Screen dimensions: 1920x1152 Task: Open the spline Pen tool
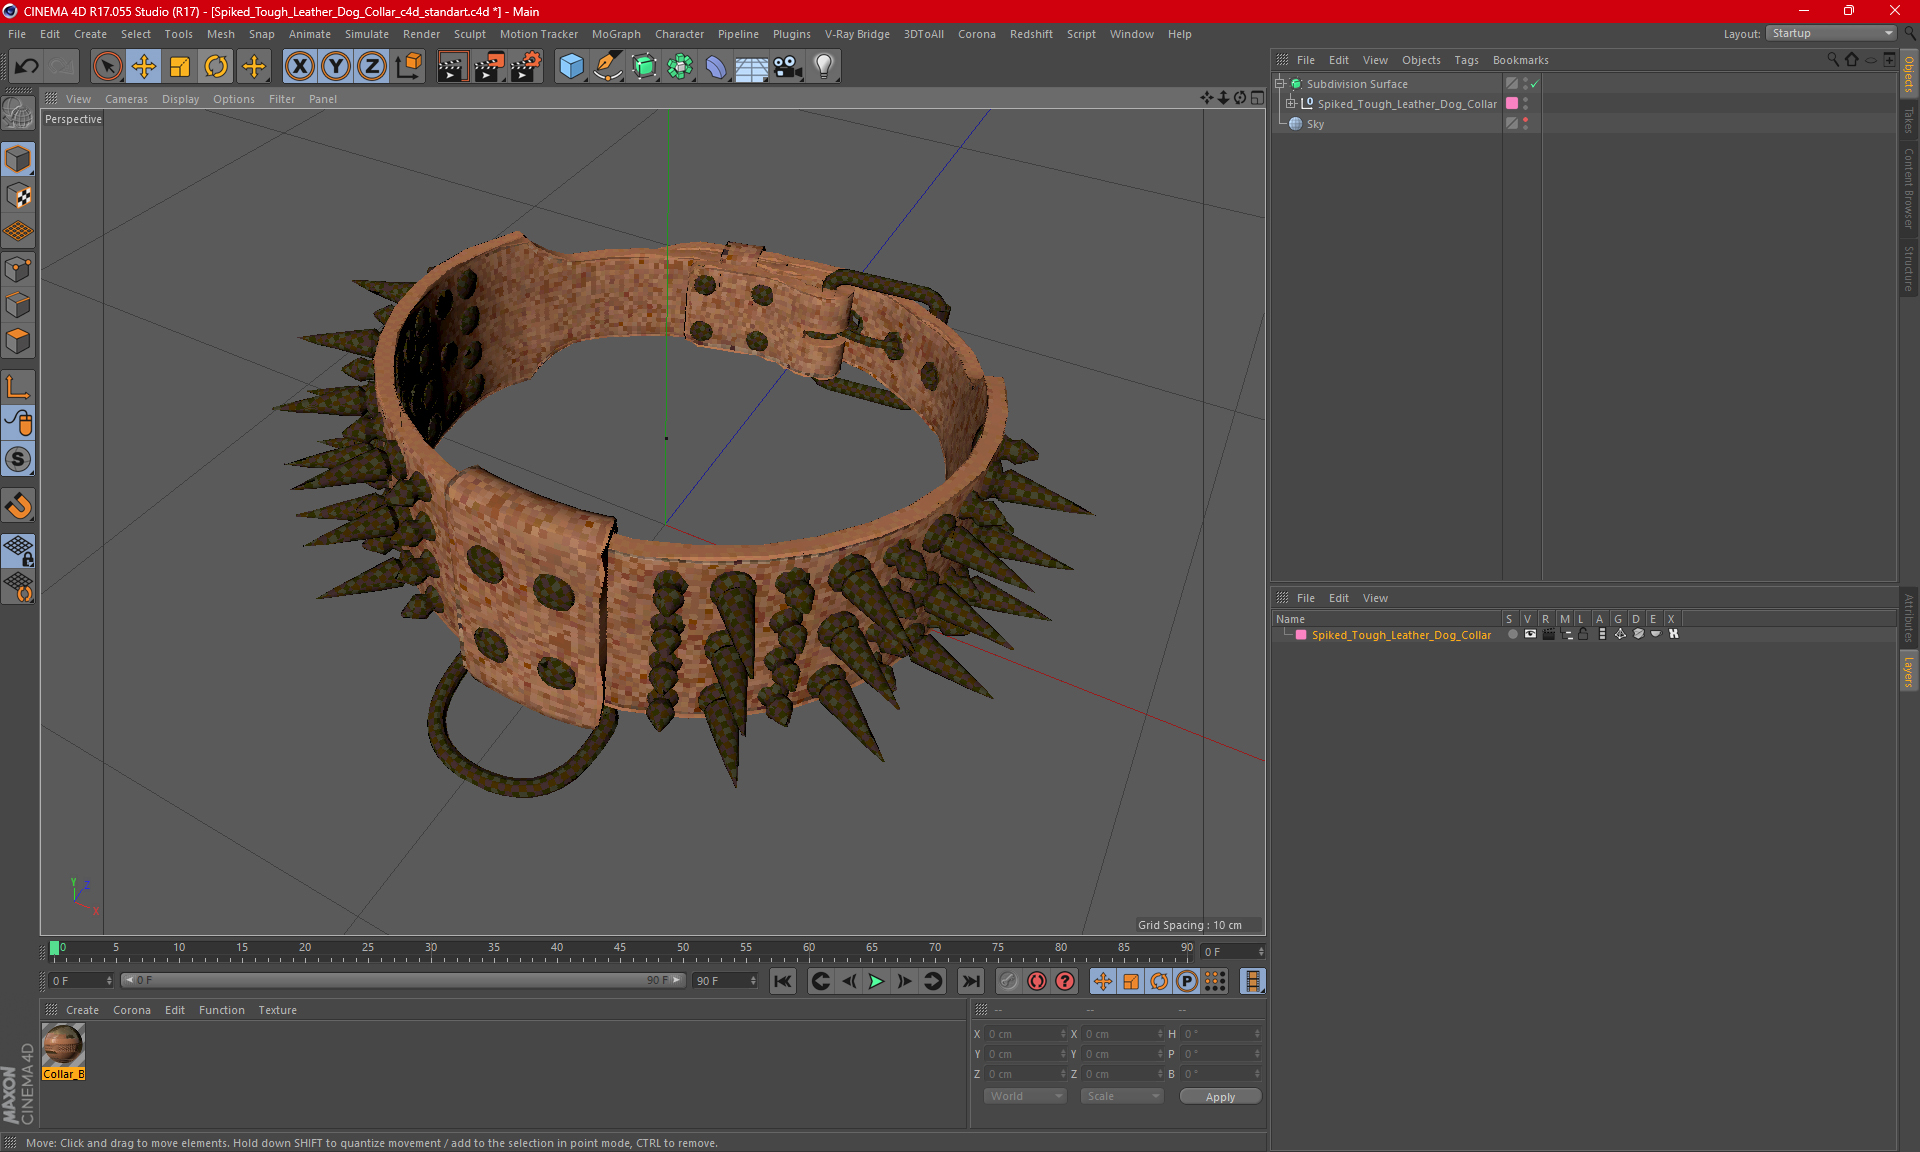607,67
